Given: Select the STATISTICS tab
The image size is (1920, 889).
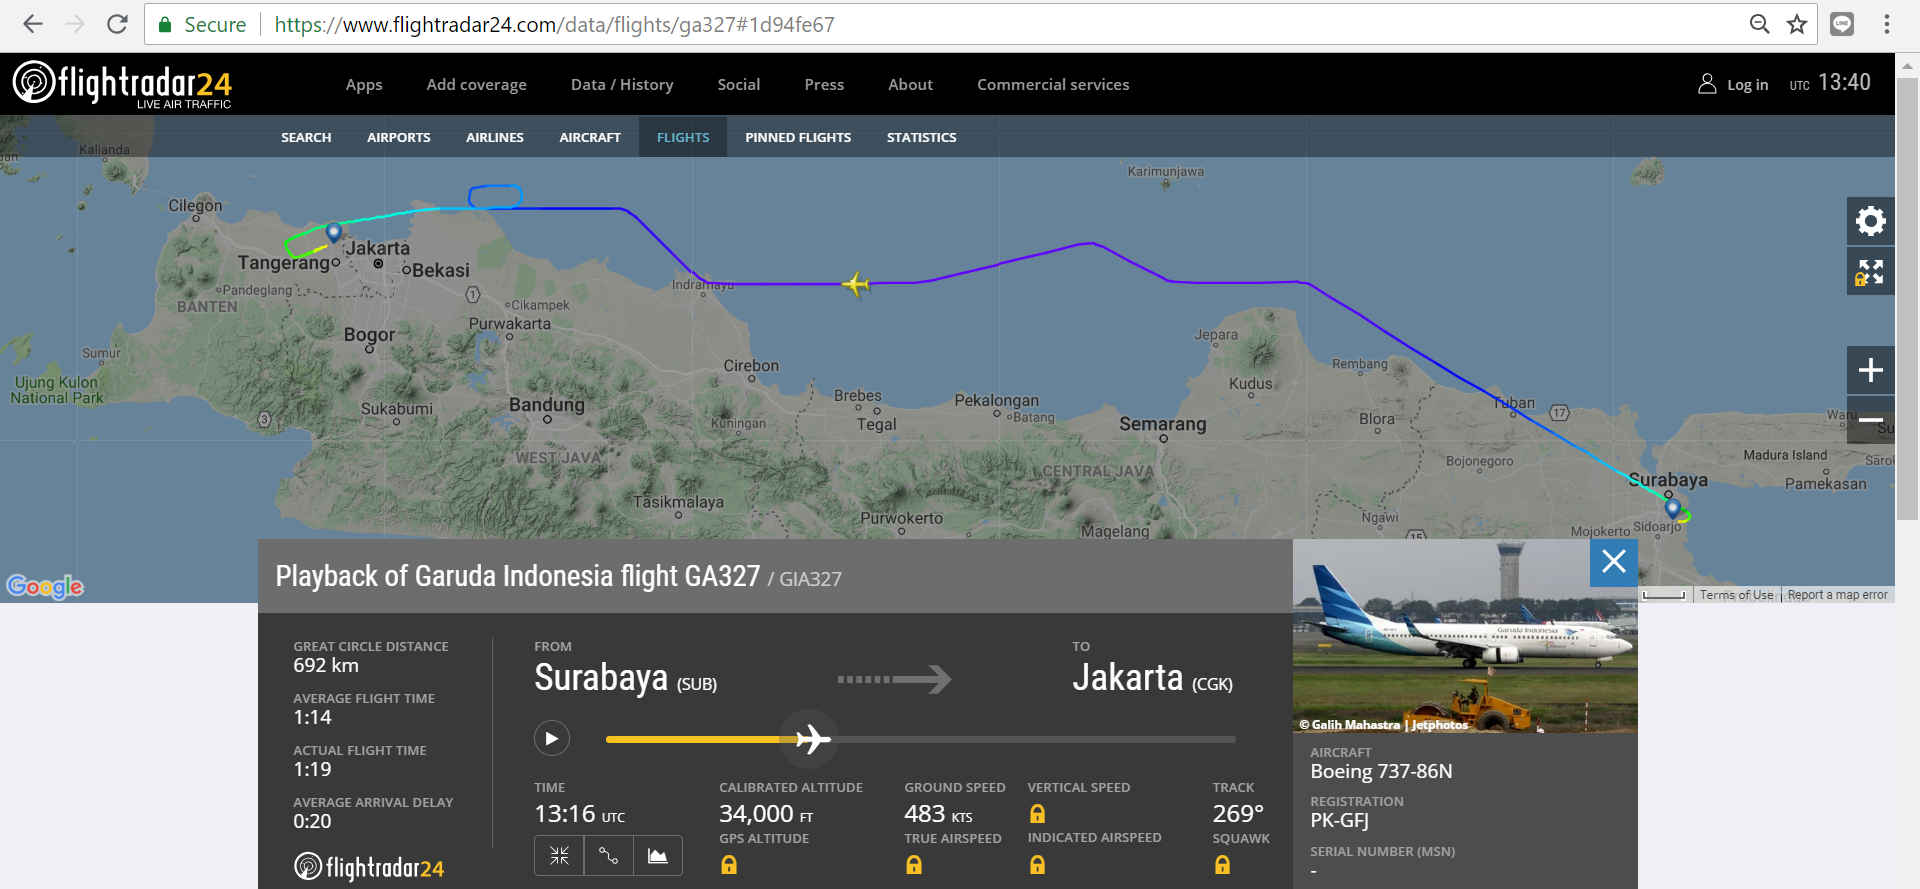Looking at the screenshot, I should tap(922, 137).
